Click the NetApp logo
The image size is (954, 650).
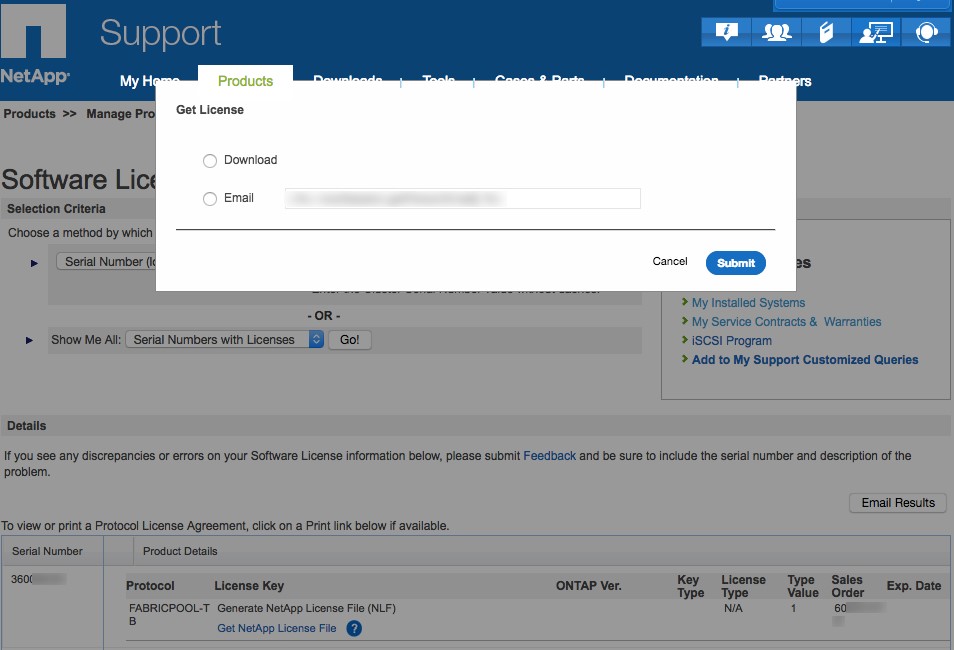point(34,44)
